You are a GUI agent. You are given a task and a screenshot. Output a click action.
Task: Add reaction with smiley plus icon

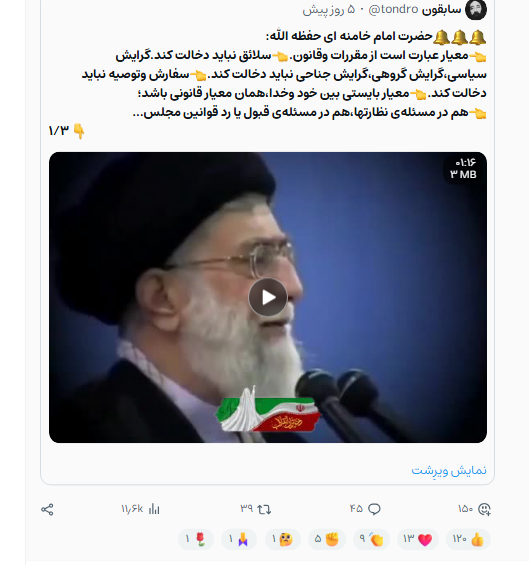click(x=484, y=509)
